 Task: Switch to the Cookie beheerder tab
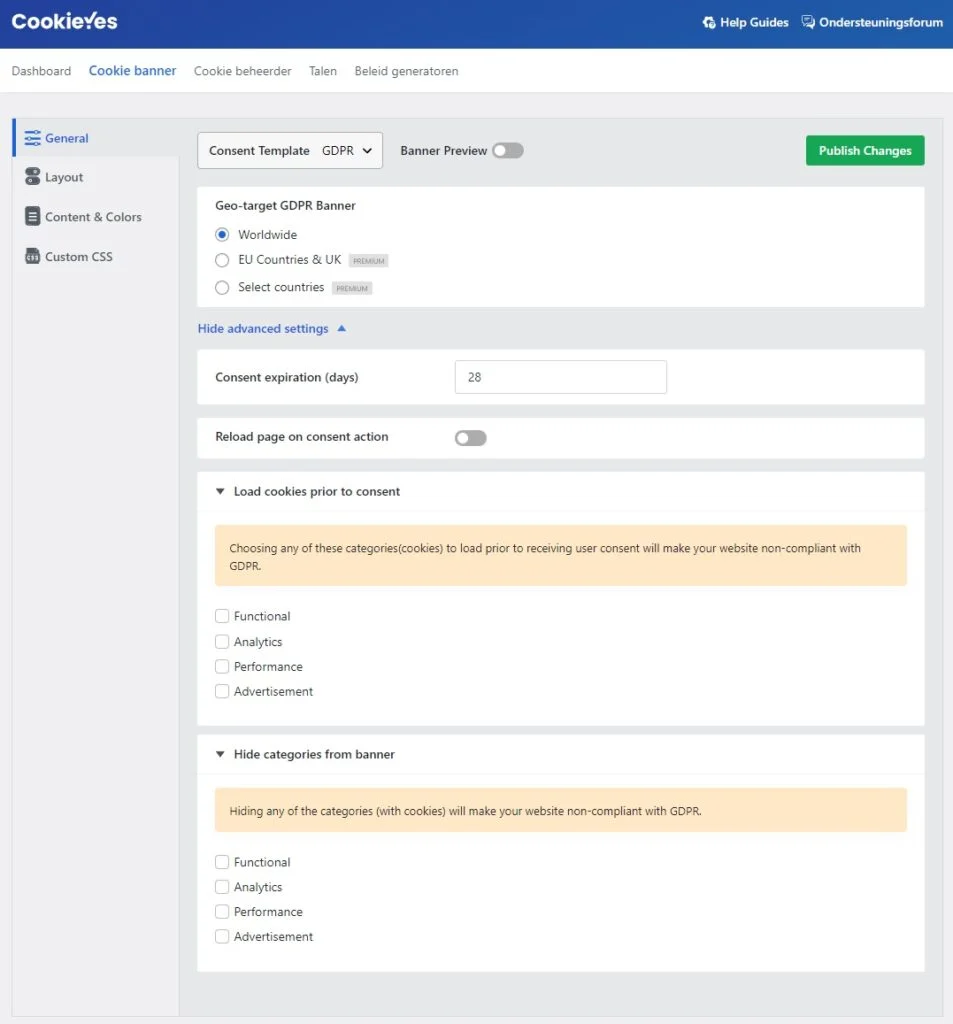coord(242,71)
